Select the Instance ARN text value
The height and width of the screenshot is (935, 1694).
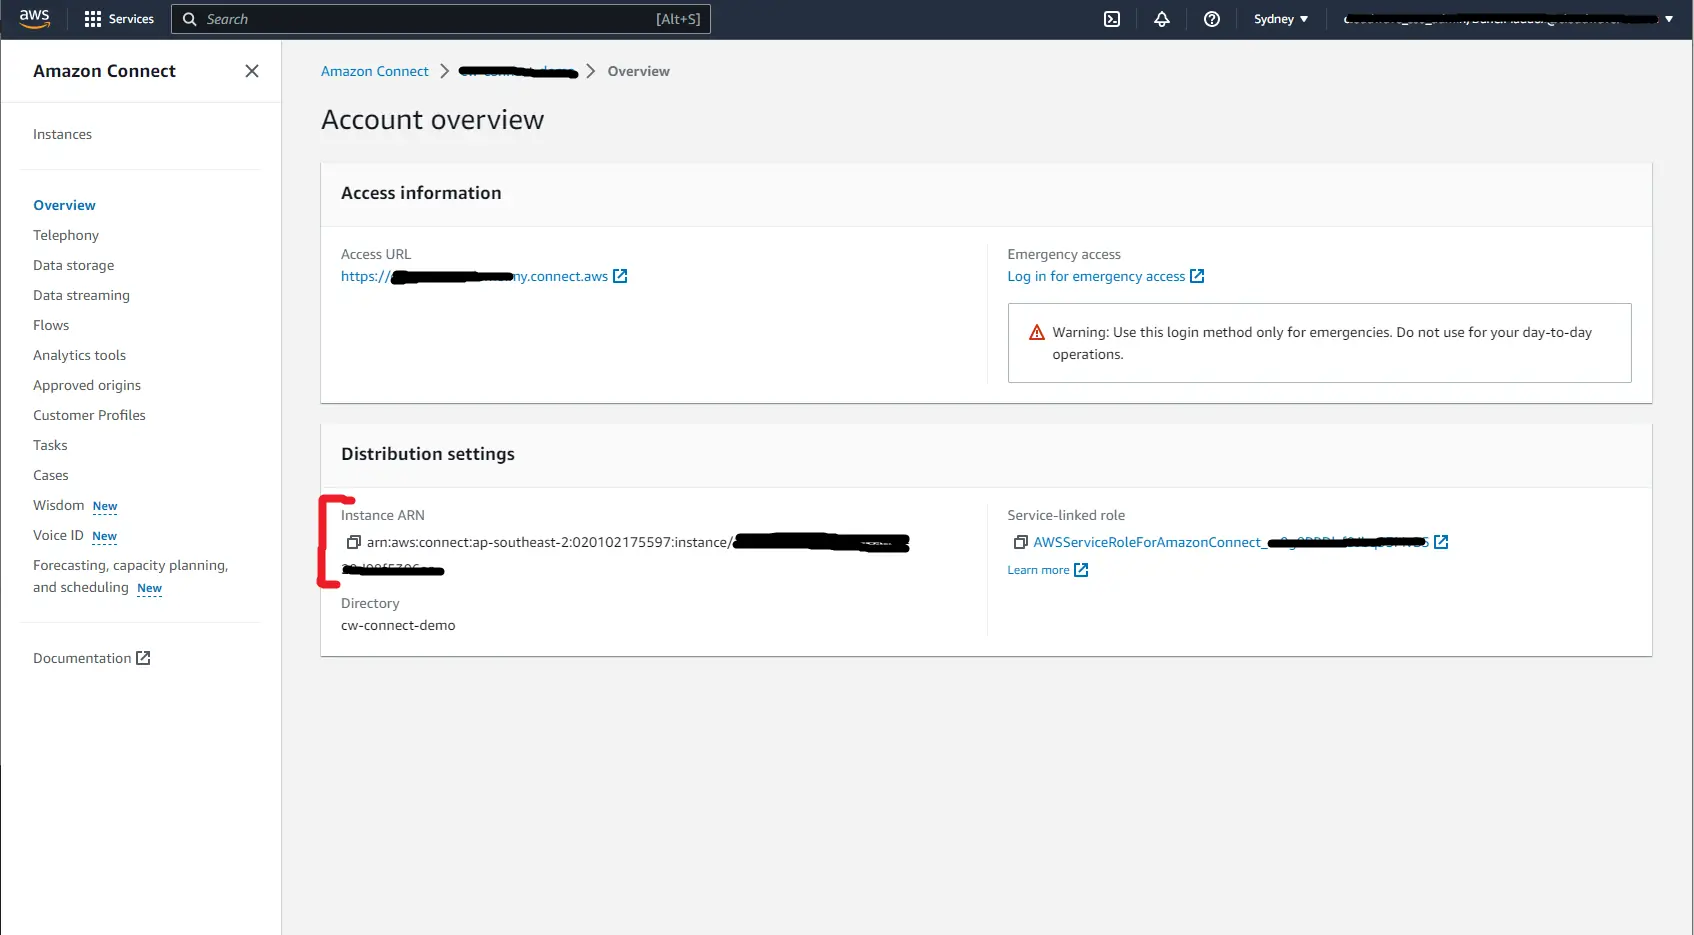coord(625,556)
